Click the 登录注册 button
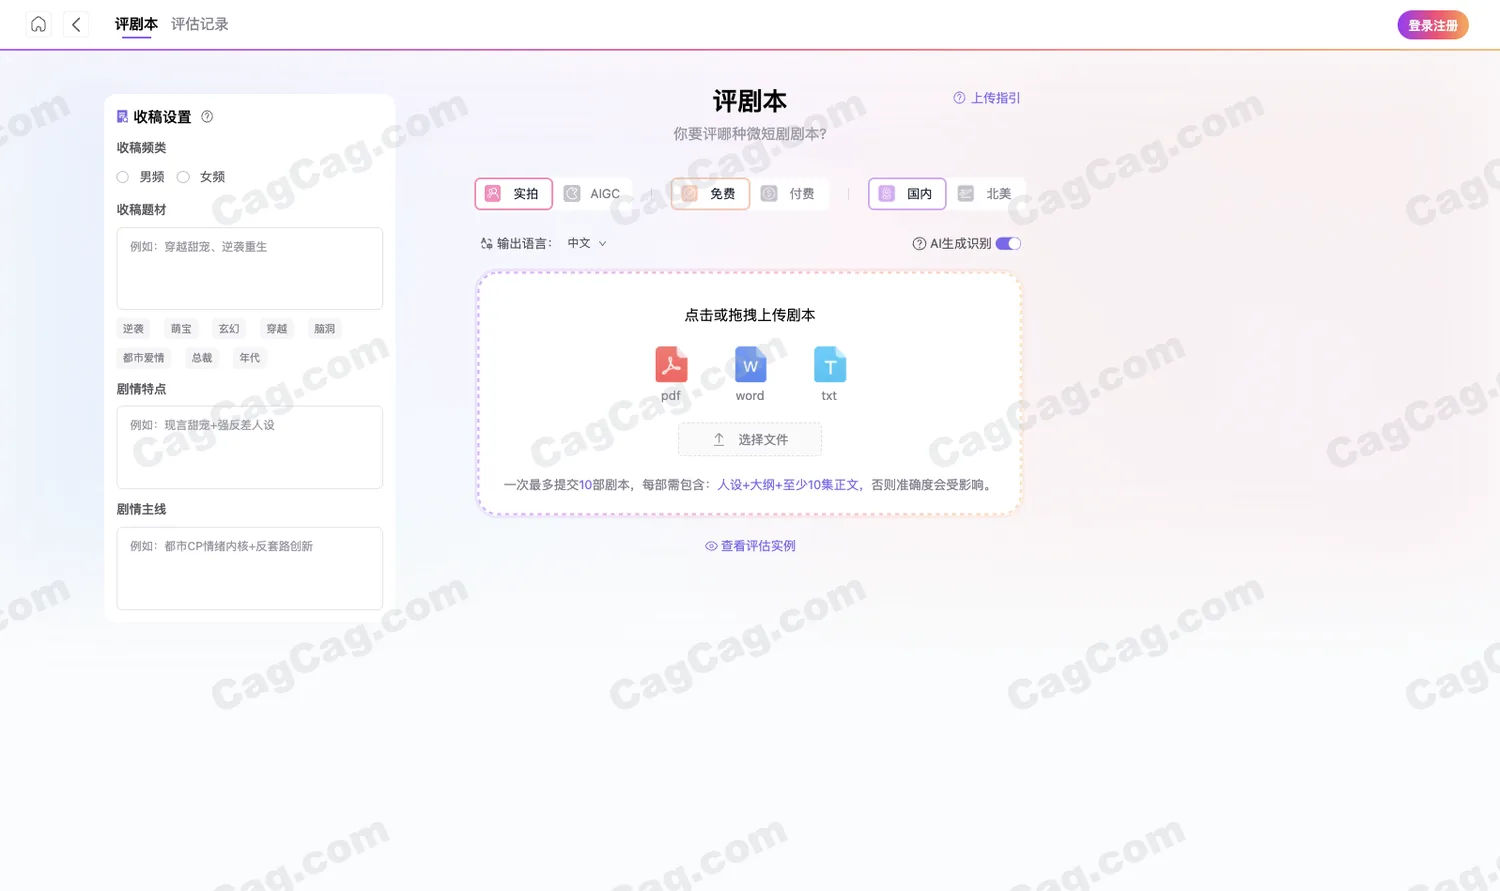 coord(1433,25)
